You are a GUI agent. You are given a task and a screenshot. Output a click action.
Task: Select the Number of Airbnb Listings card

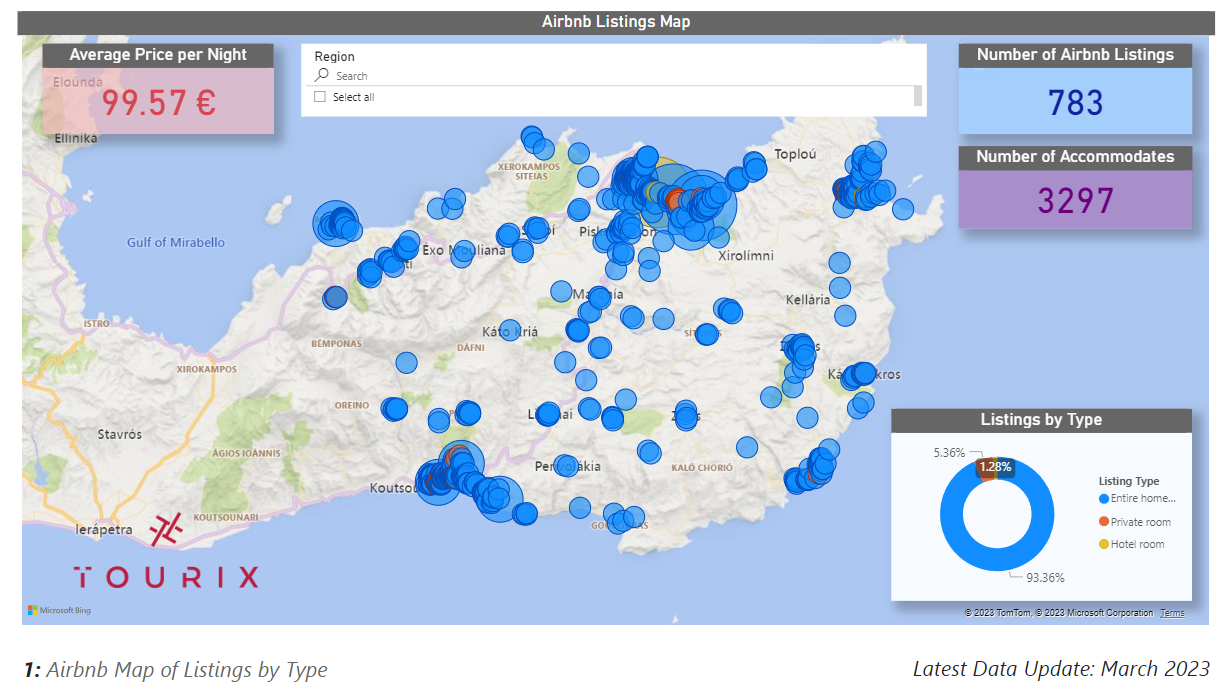(x=1075, y=90)
